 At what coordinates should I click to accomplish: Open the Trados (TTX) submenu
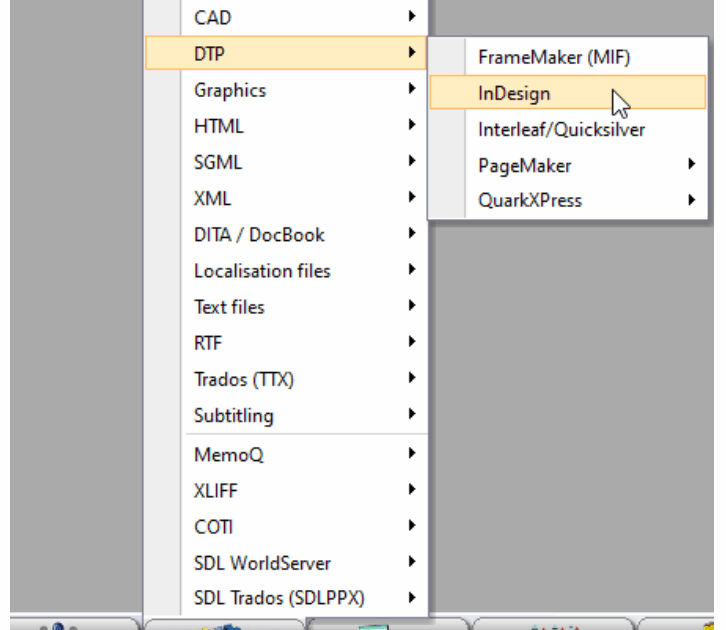point(286,379)
